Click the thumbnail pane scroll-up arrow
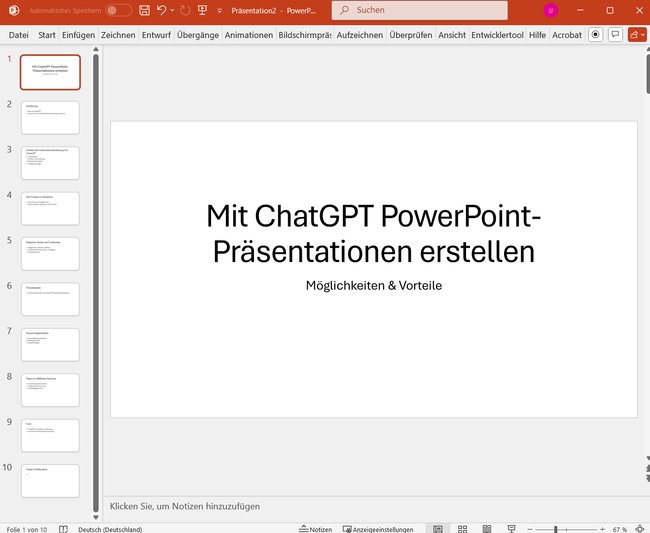 coord(96,49)
